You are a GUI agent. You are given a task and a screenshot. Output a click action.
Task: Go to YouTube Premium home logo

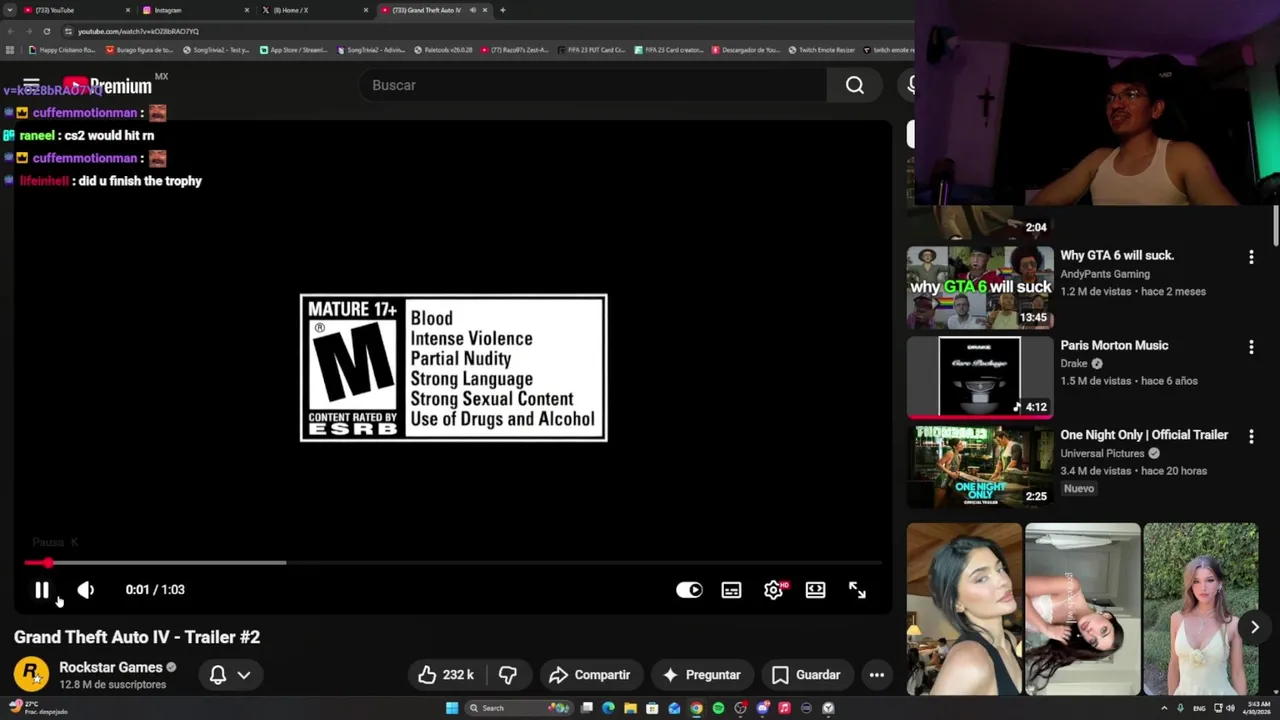click(x=108, y=86)
